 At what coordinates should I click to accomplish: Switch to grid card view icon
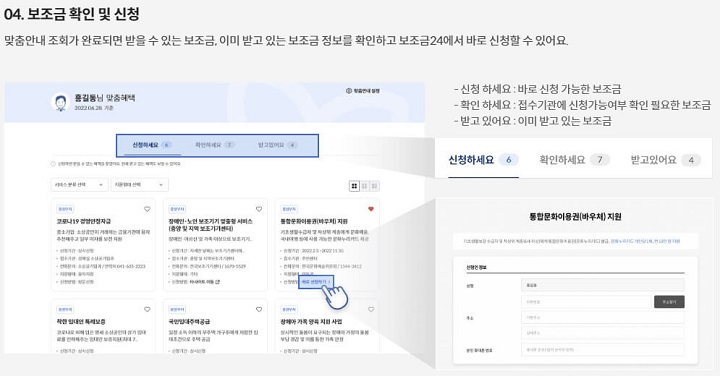pyautogui.click(x=354, y=186)
